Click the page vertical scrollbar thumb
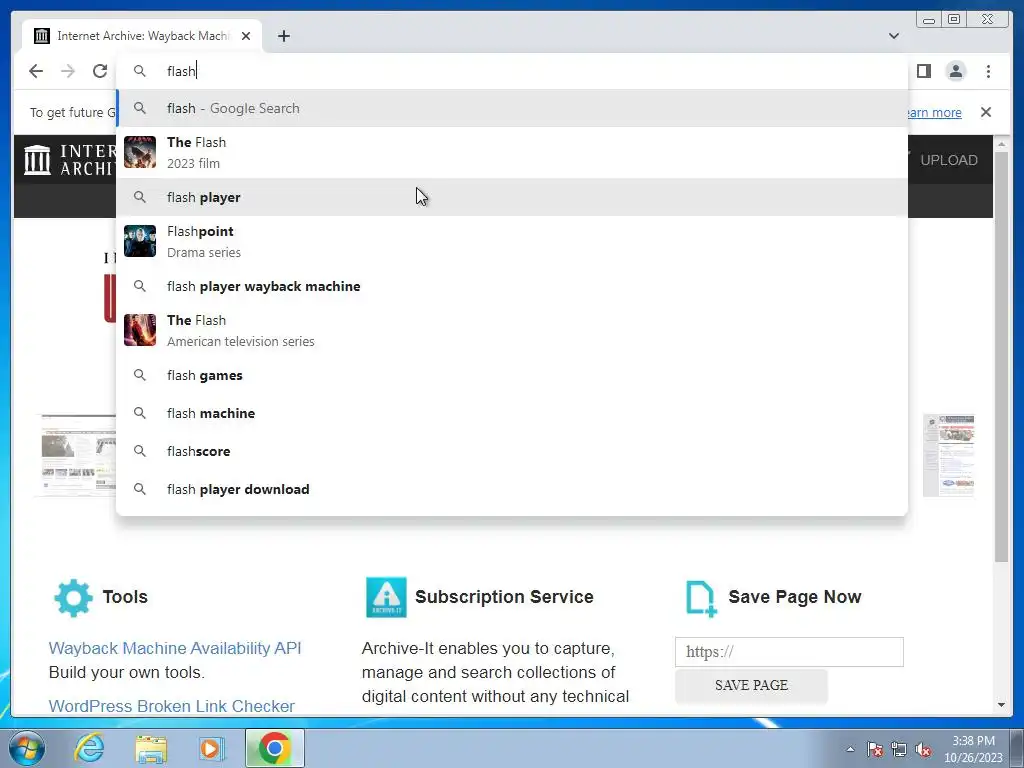 coord(1002,356)
